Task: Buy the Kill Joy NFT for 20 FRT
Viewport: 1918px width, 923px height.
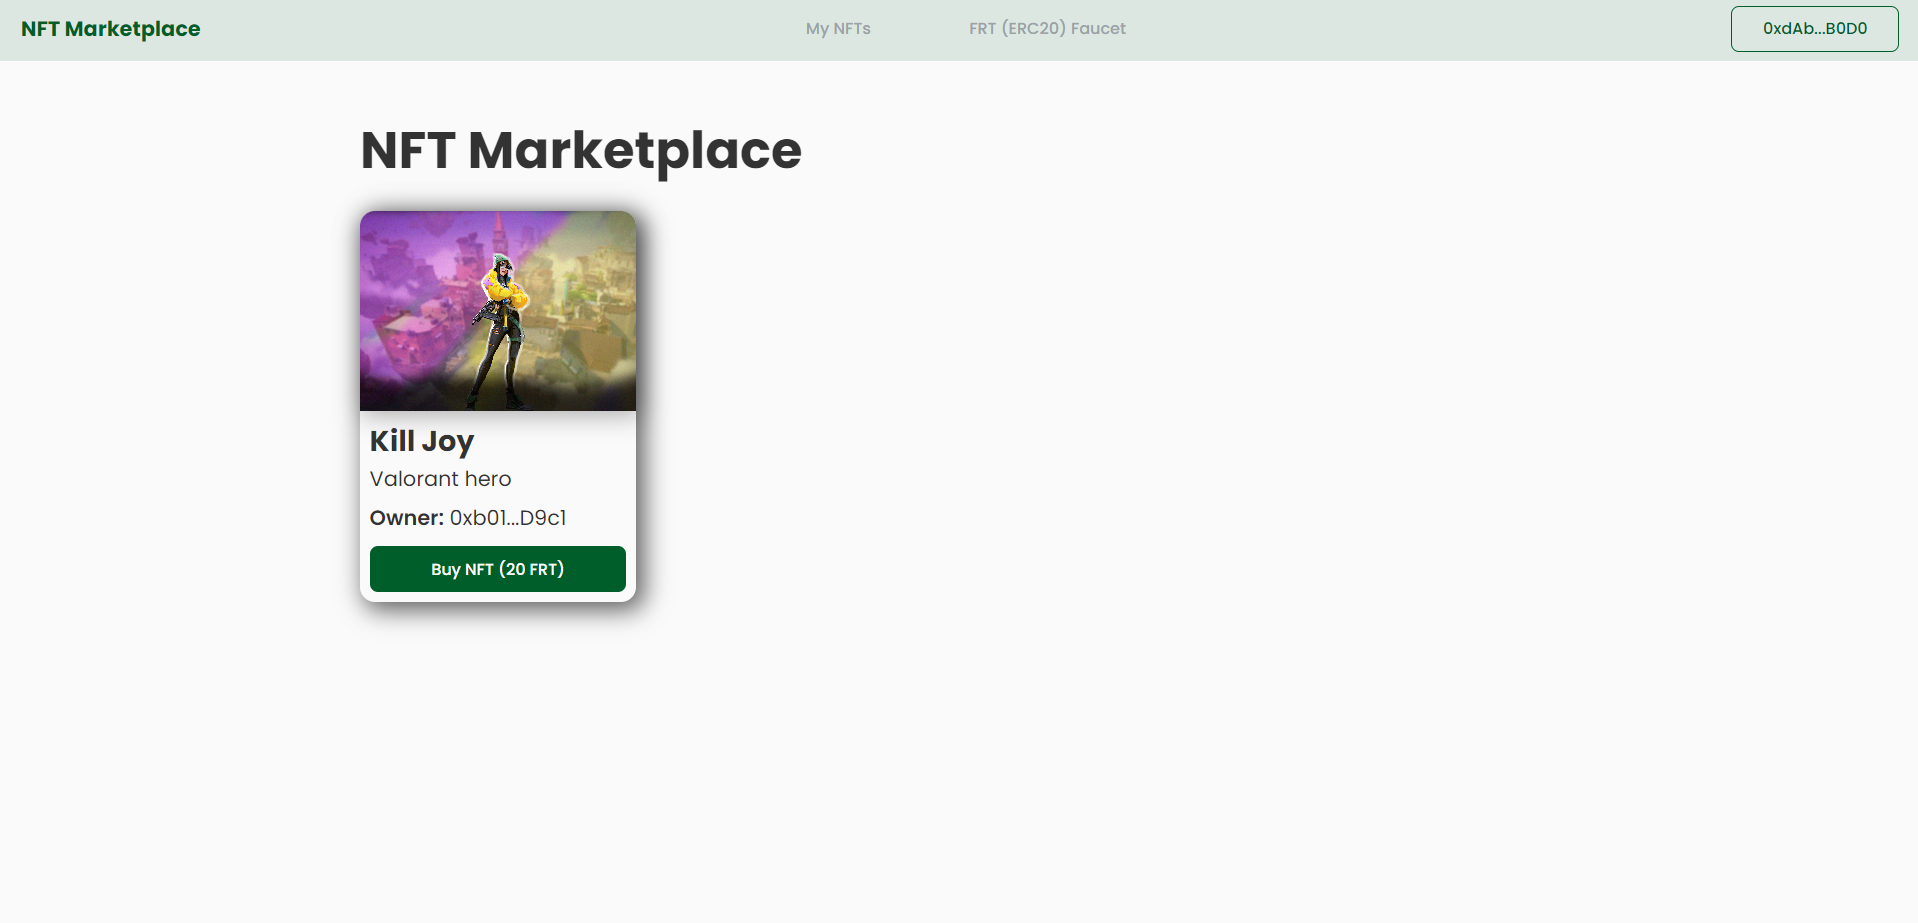Action: tap(498, 569)
